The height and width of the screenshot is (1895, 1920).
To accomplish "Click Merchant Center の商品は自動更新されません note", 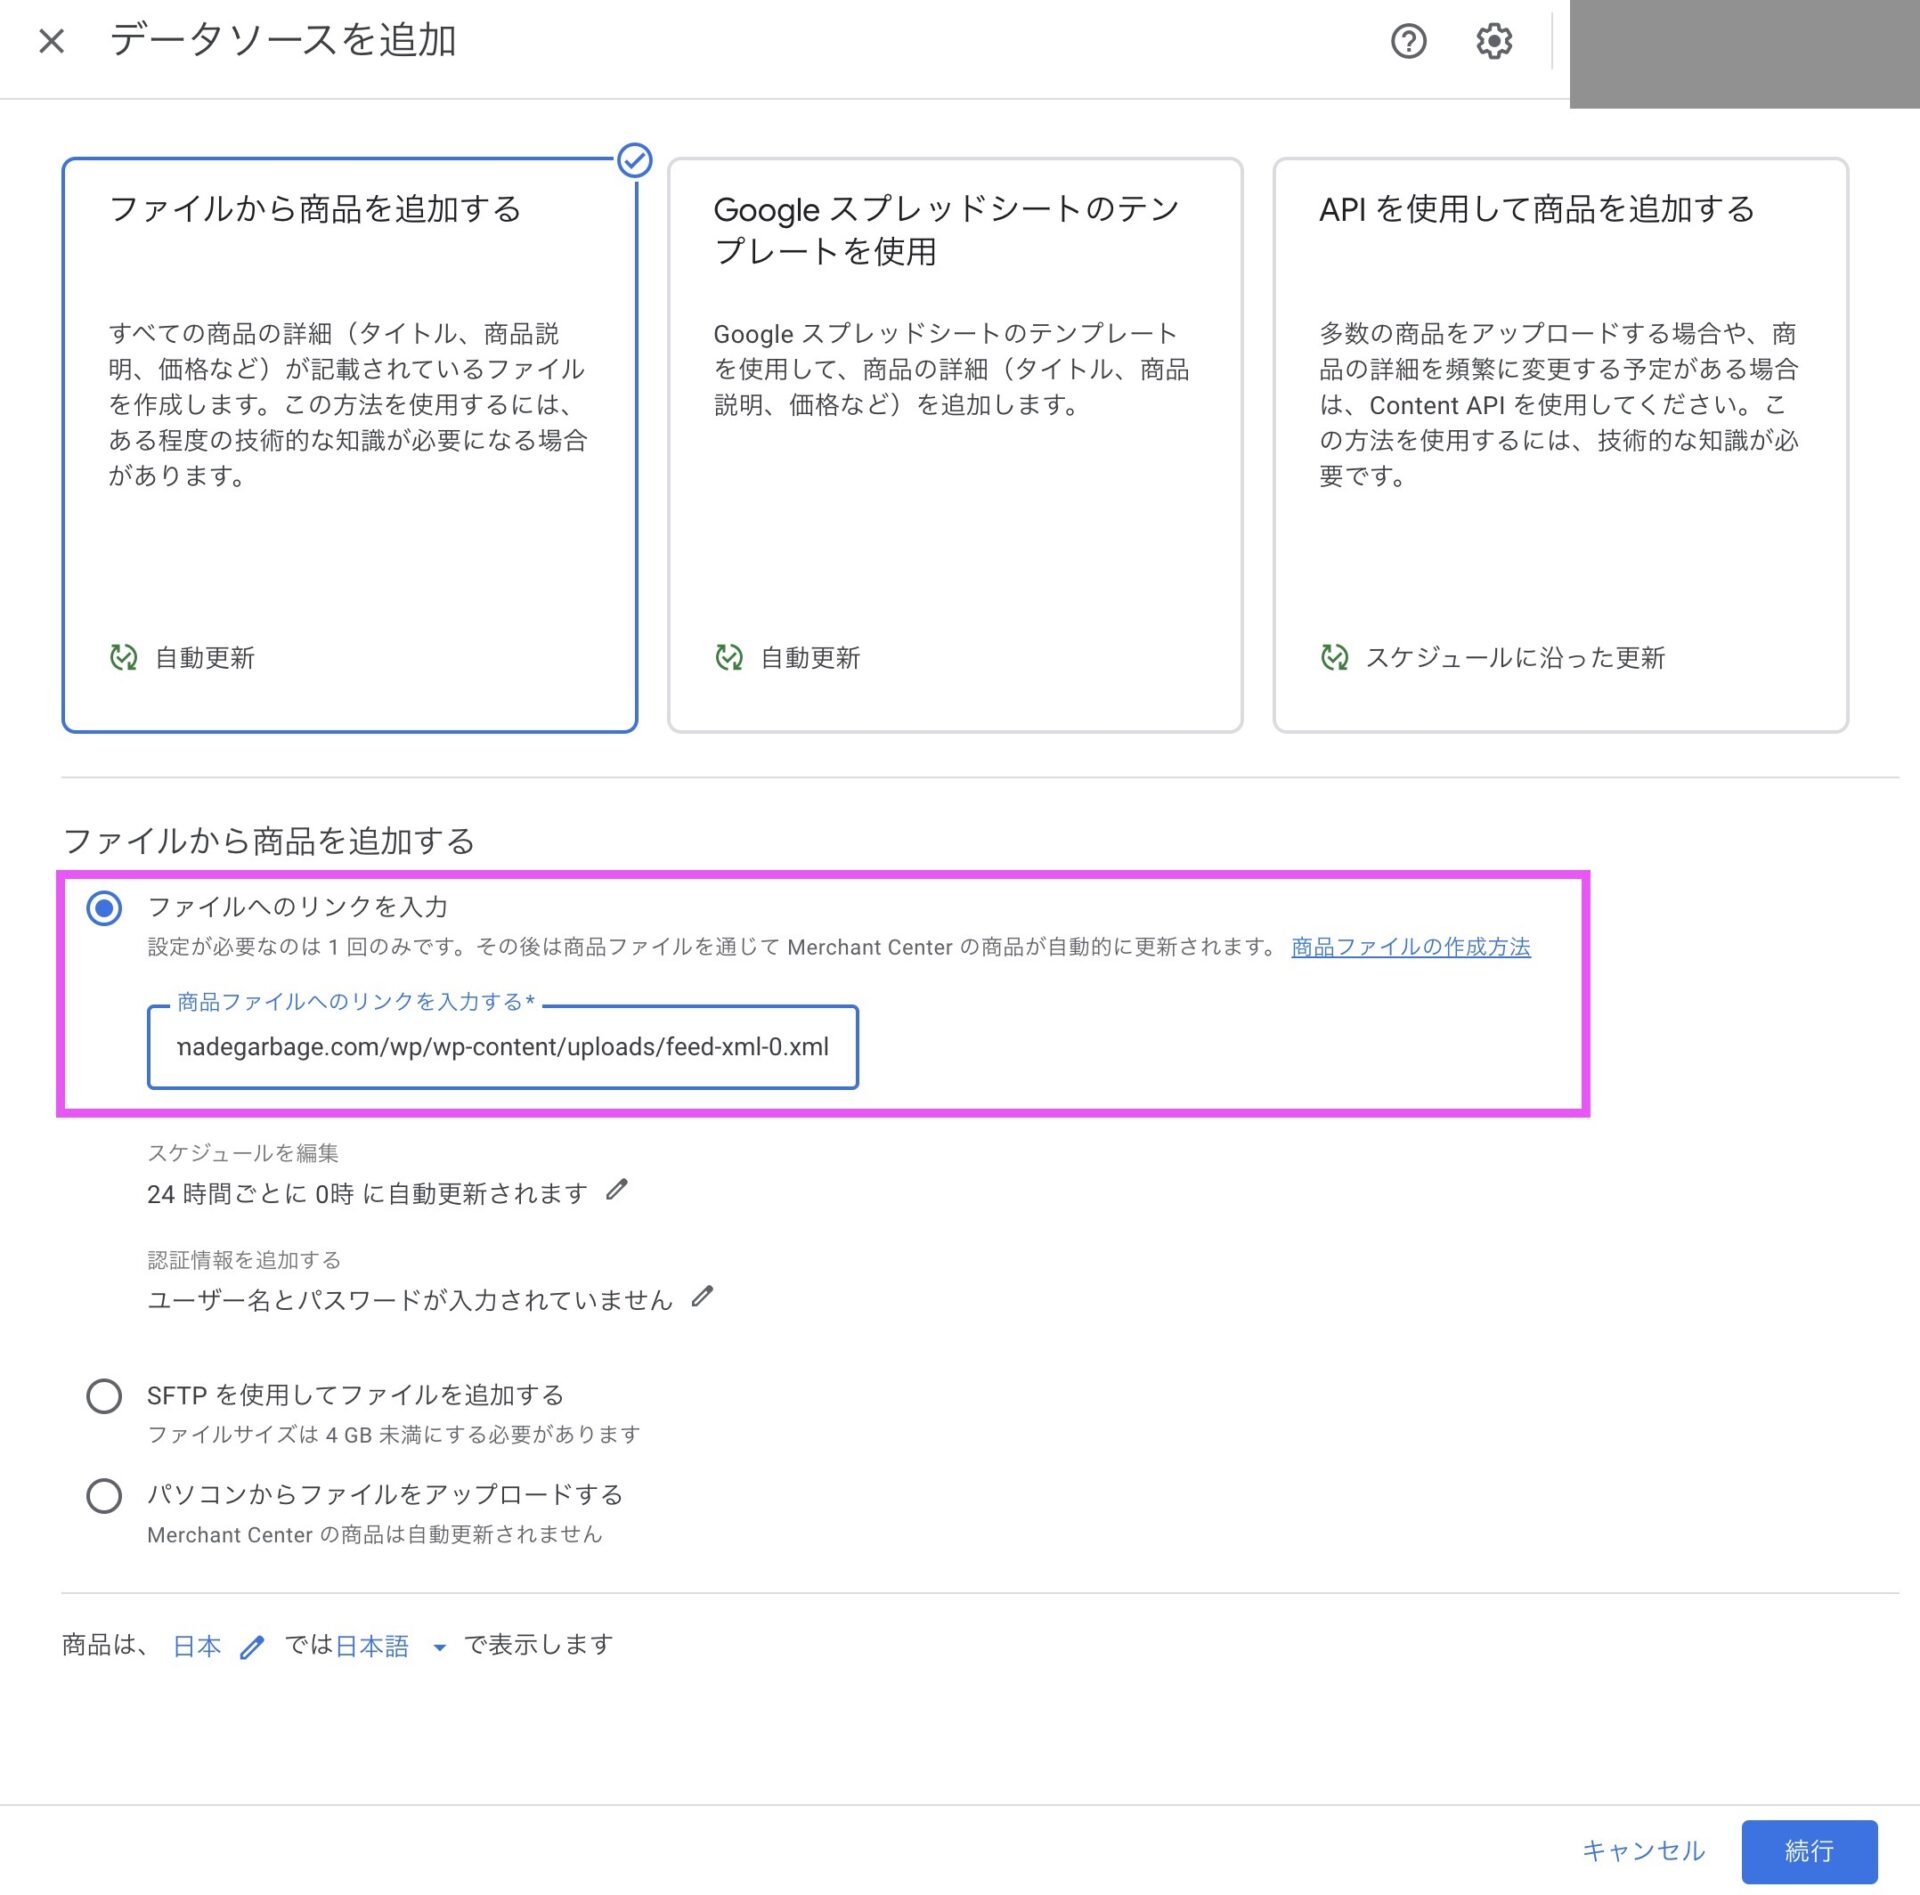I will click(375, 1535).
